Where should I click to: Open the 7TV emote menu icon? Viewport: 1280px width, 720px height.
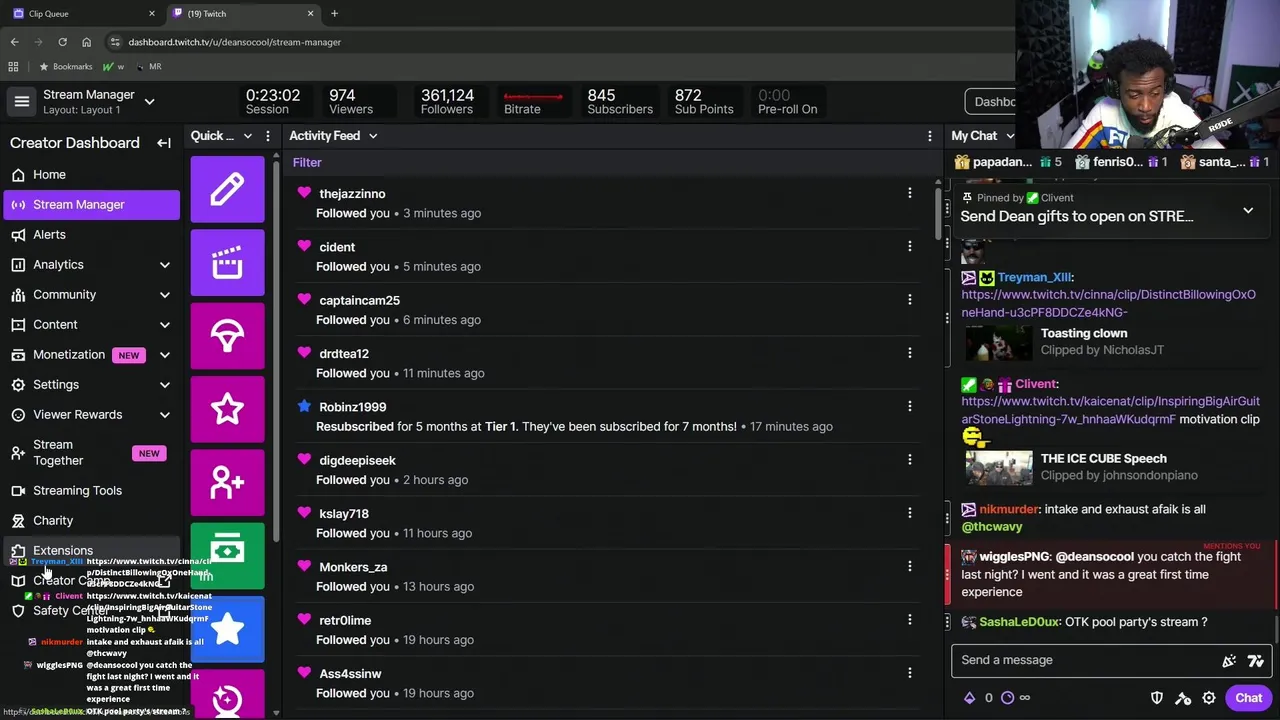[1256, 660]
